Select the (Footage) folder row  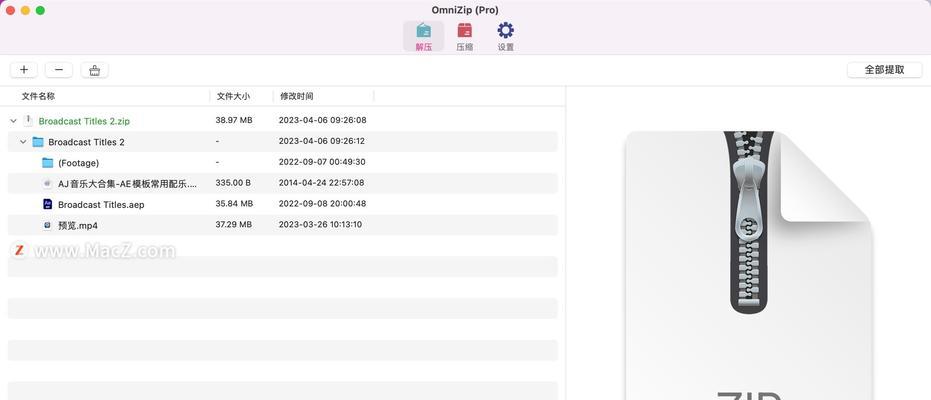(x=283, y=163)
